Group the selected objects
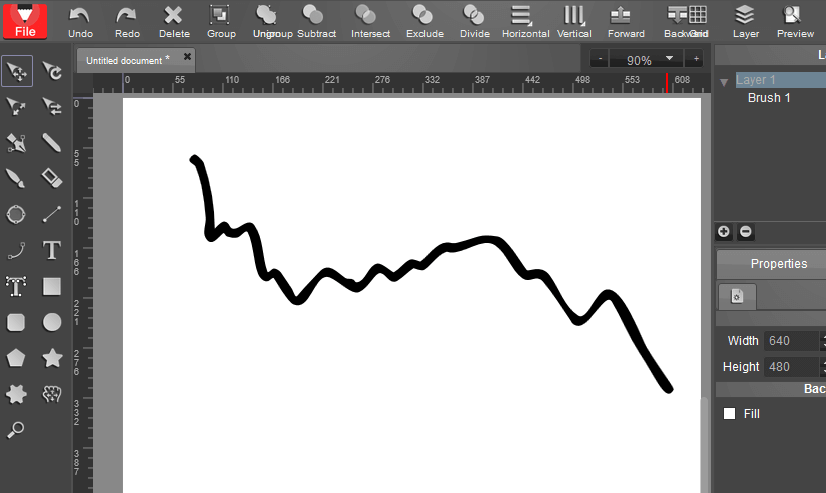 (221, 22)
